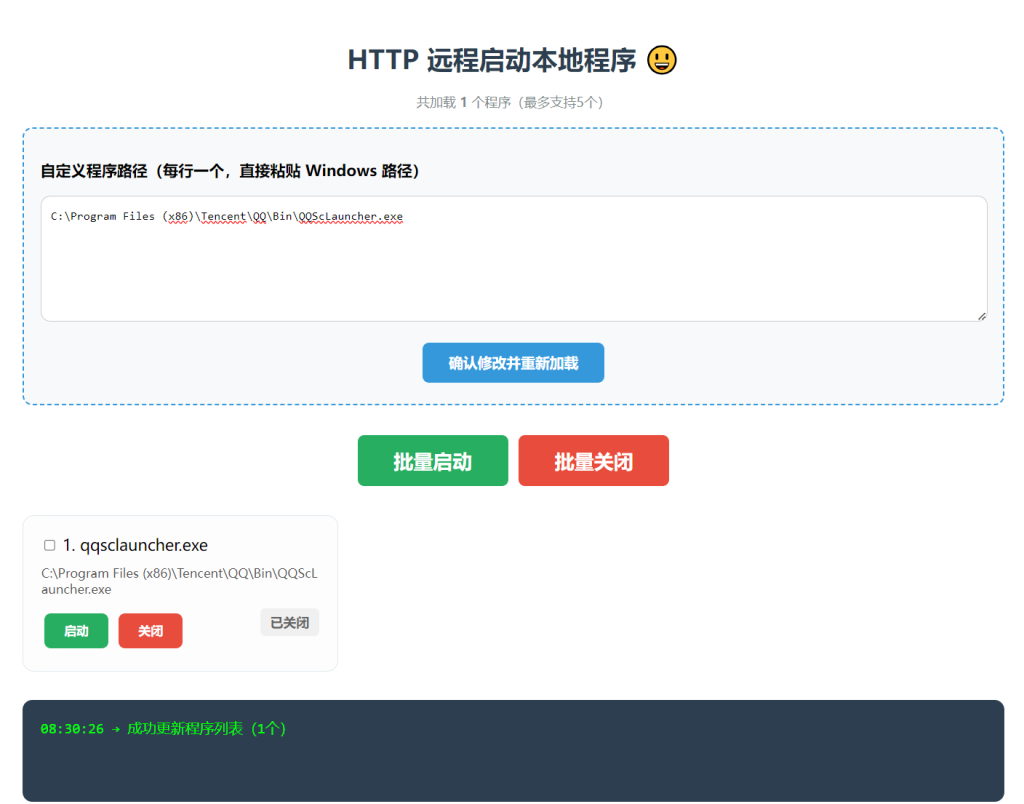Enable selection of program 1 in the list
The width and height of the screenshot is (1024, 804).
point(48,544)
